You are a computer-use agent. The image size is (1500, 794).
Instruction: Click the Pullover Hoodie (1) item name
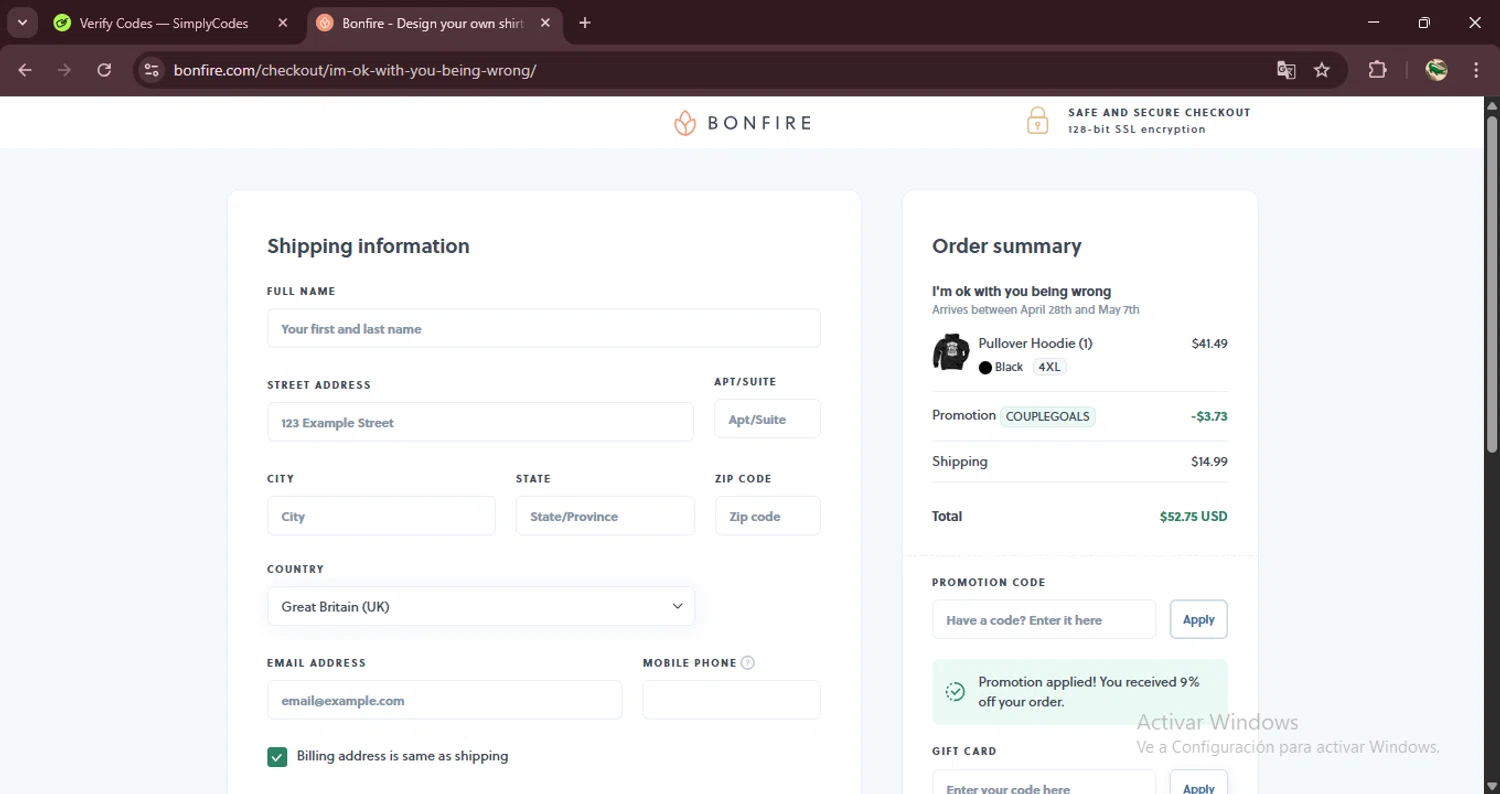coord(1035,343)
